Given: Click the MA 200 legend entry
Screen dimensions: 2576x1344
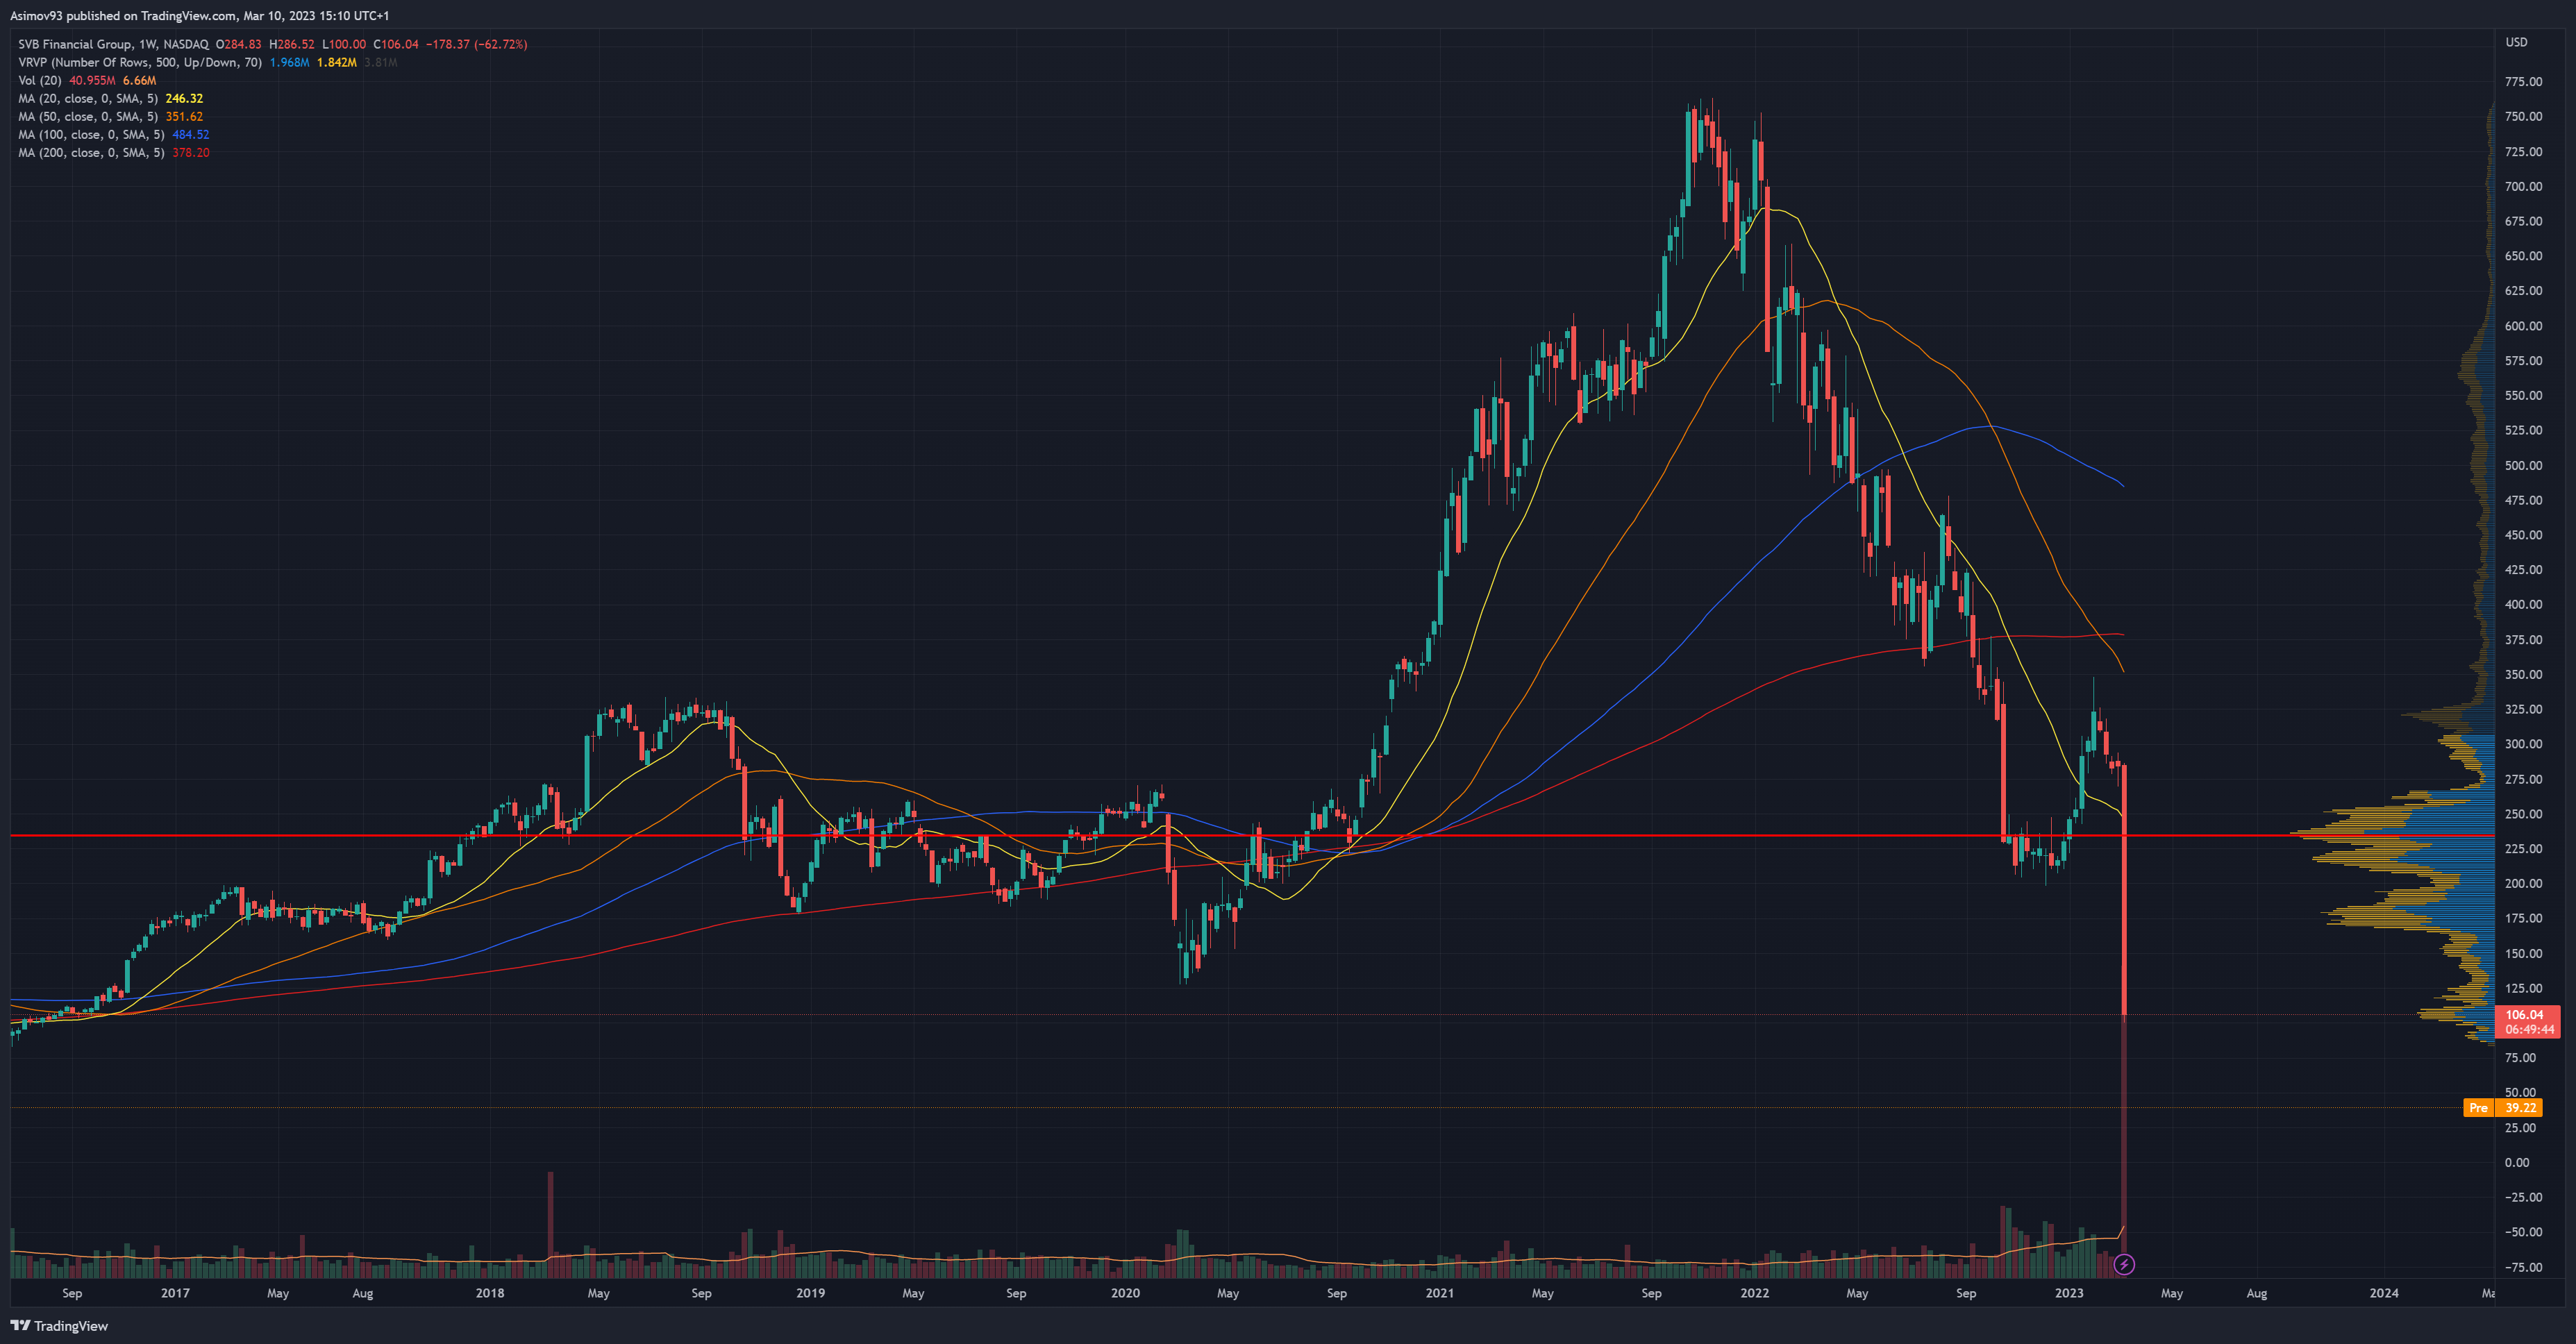Looking at the screenshot, I should (x=91, y=152).
